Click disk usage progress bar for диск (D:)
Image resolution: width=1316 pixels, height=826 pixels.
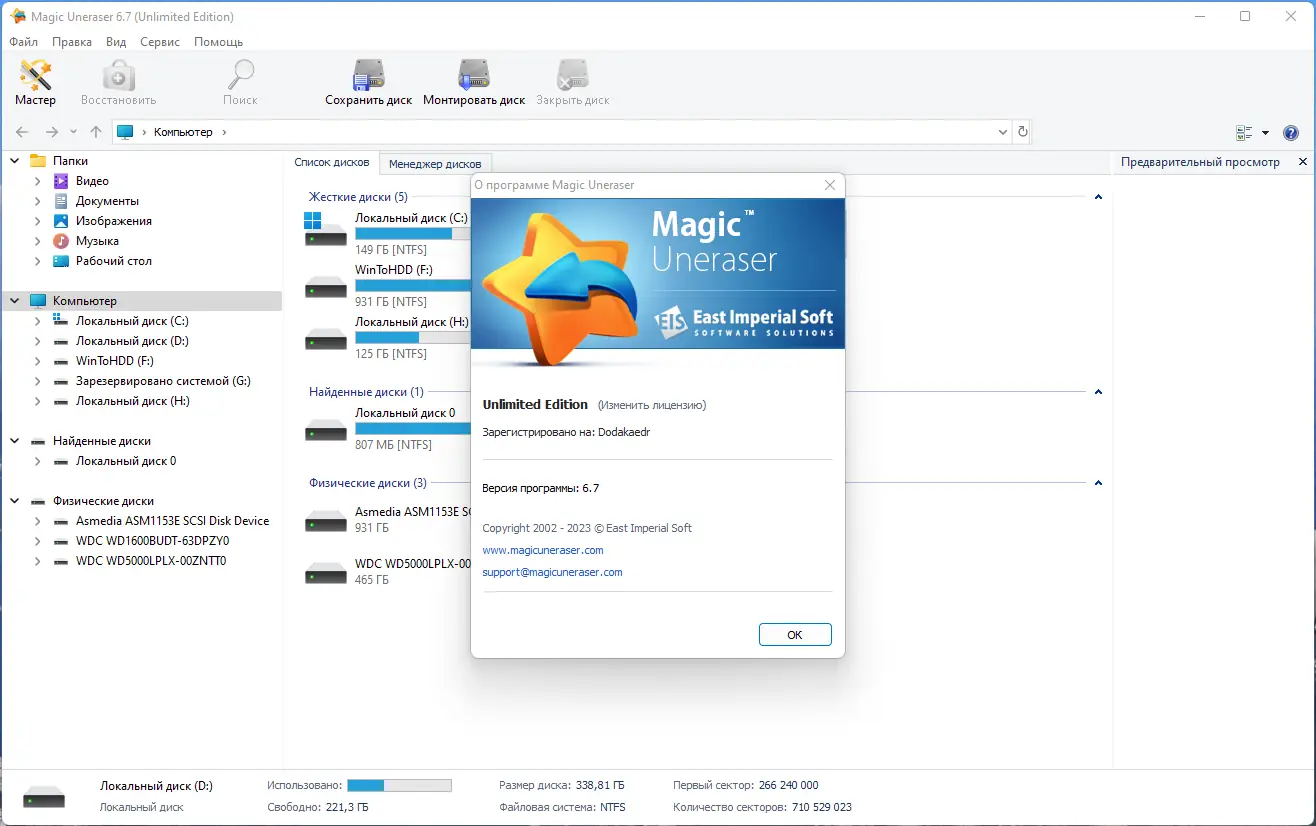click(x=400, y=785)
